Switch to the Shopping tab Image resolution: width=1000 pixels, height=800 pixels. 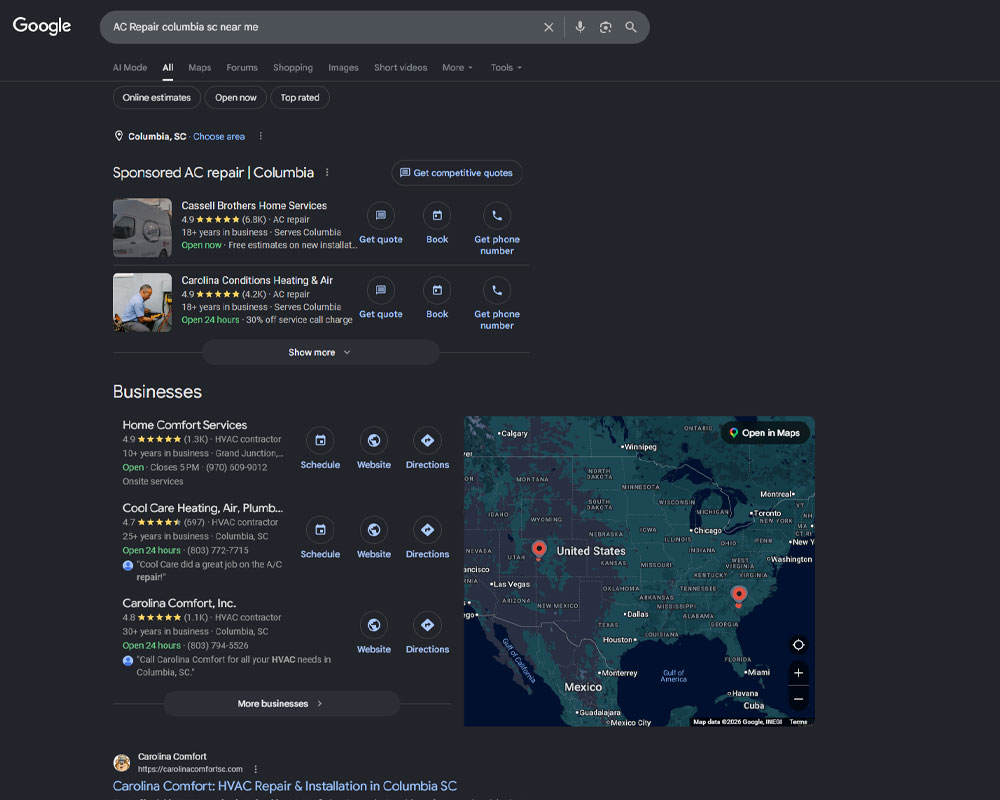[x=293, y=68]
